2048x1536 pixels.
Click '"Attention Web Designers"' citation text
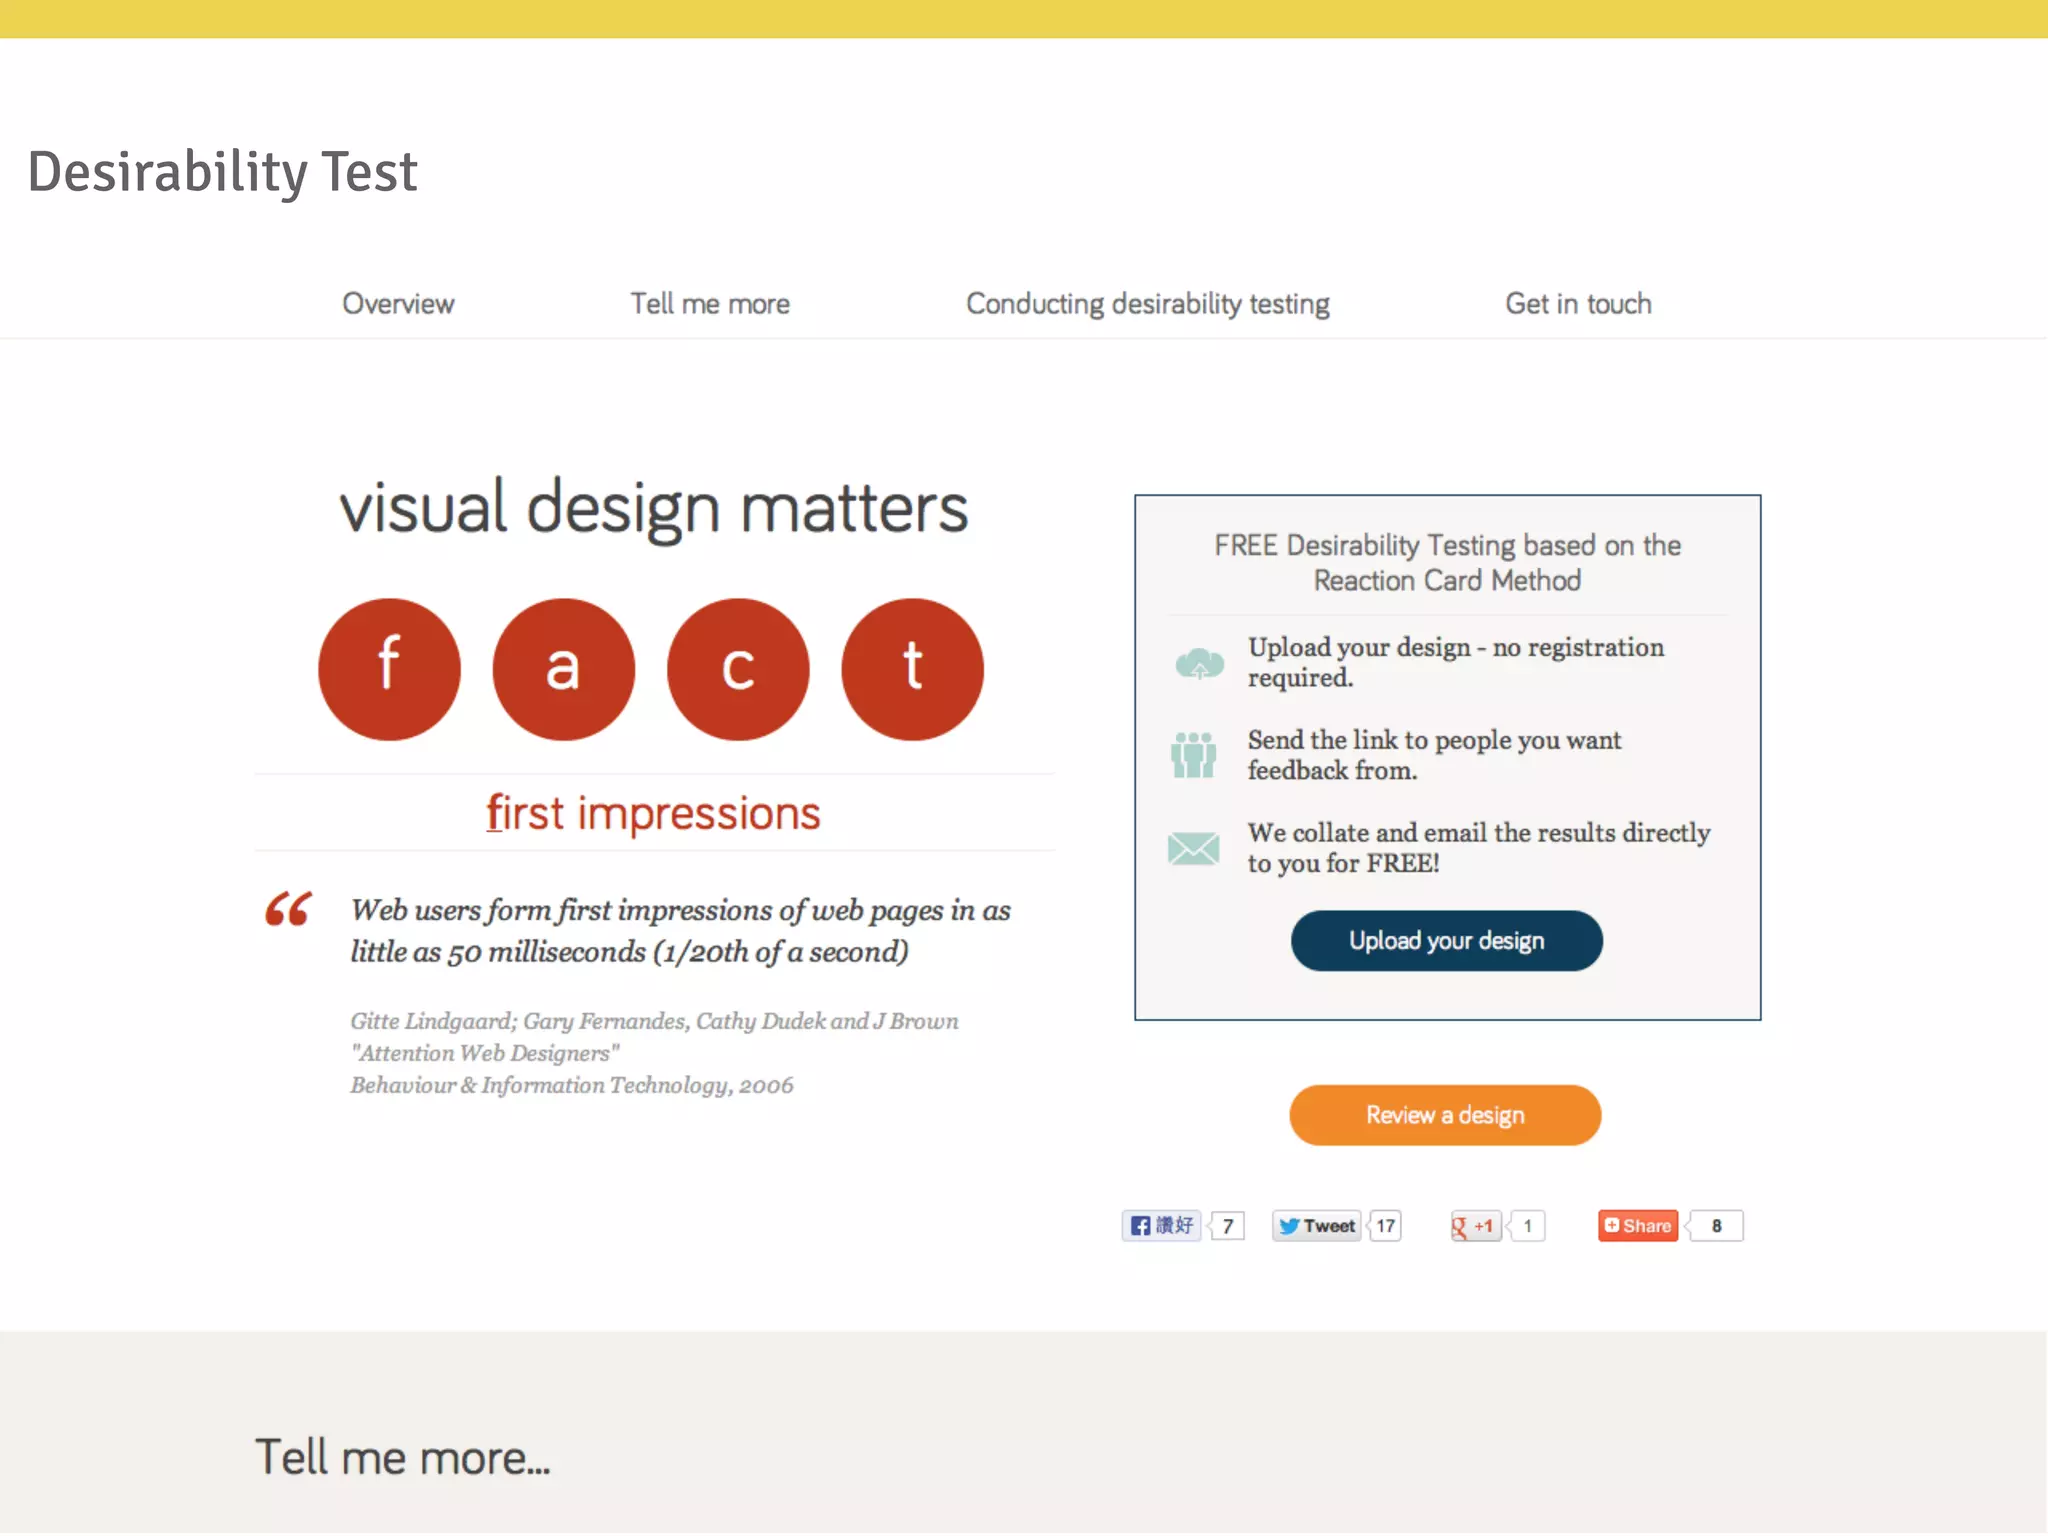coord(485,1053)
